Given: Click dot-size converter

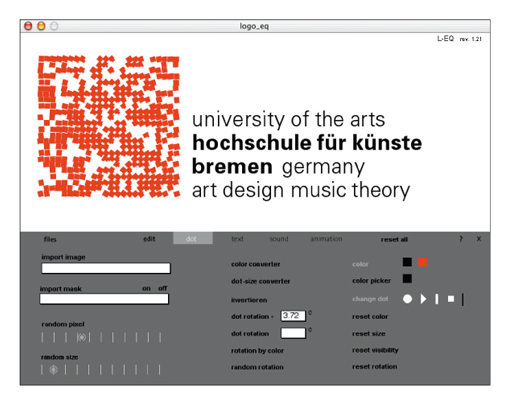Looking at the screenshot, I should (x=261, y=281).
